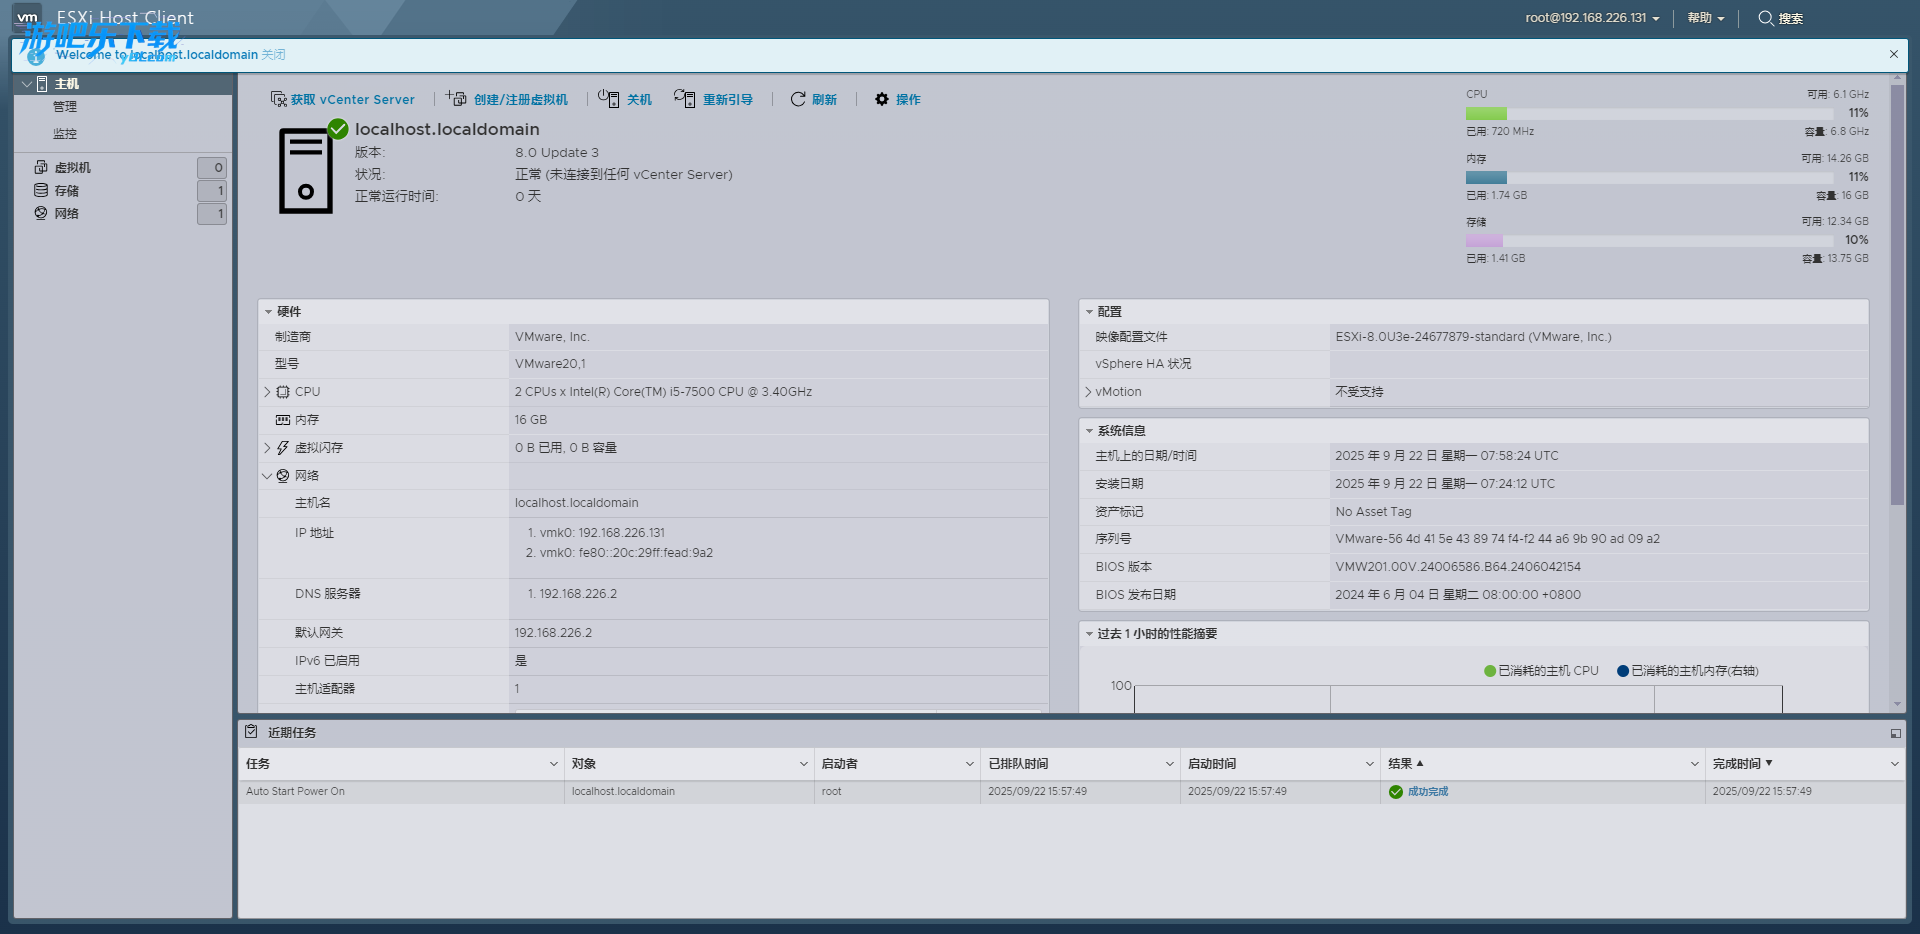Click the search (搜索) magnifier icon
1920x934 pixels.
click(1766, 18)
